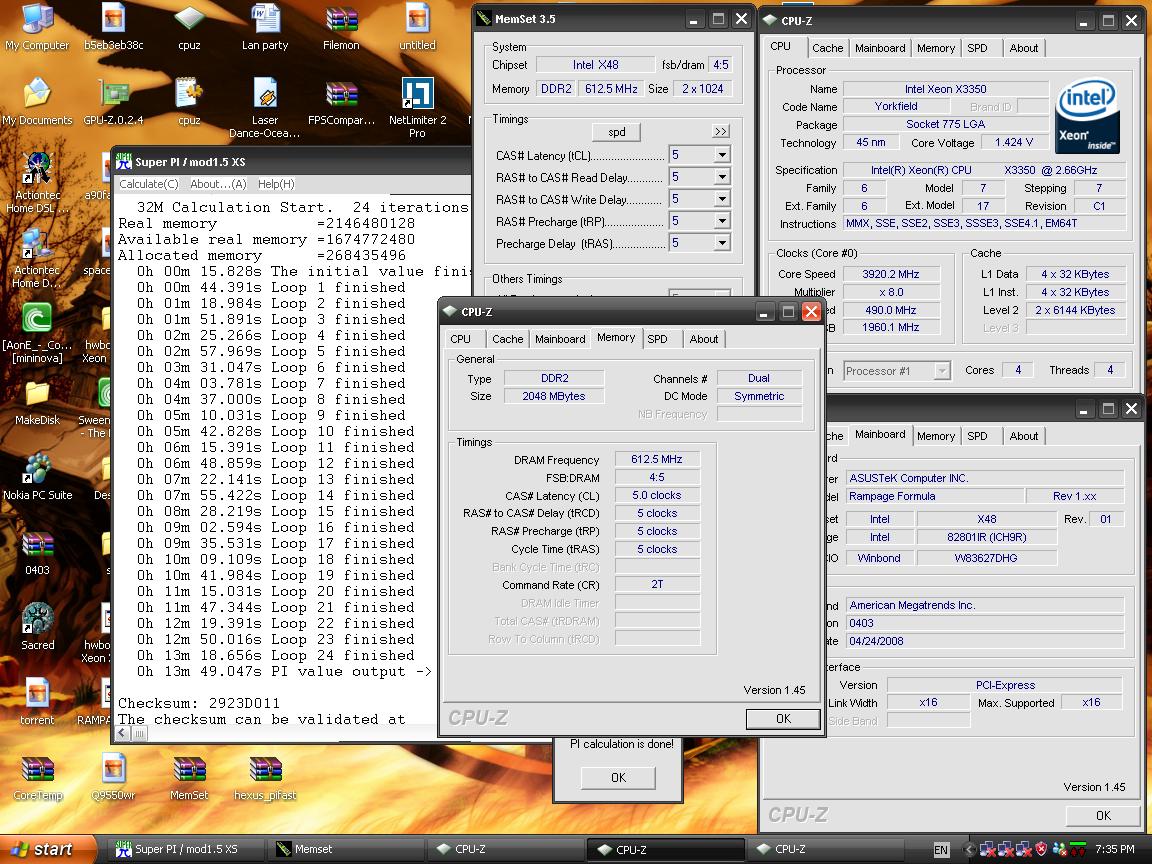Click BIOS date 04/24/2008 field
The width and height of the screenshot is (1152, 864).
[984, 641]
